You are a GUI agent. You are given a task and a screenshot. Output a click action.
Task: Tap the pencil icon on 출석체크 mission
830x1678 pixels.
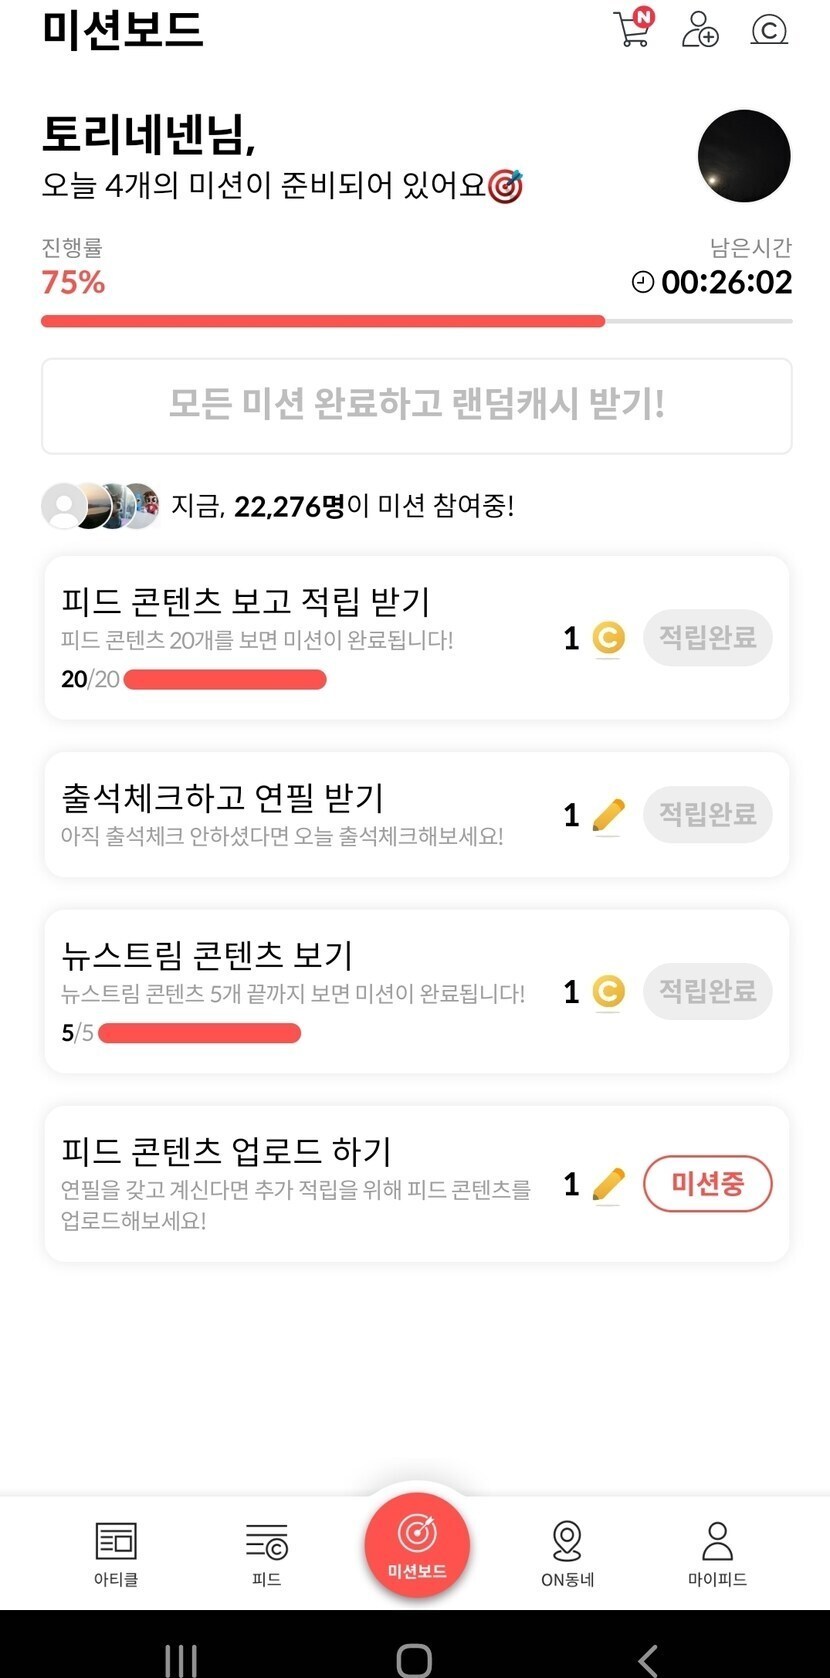(x=608, y=816)
